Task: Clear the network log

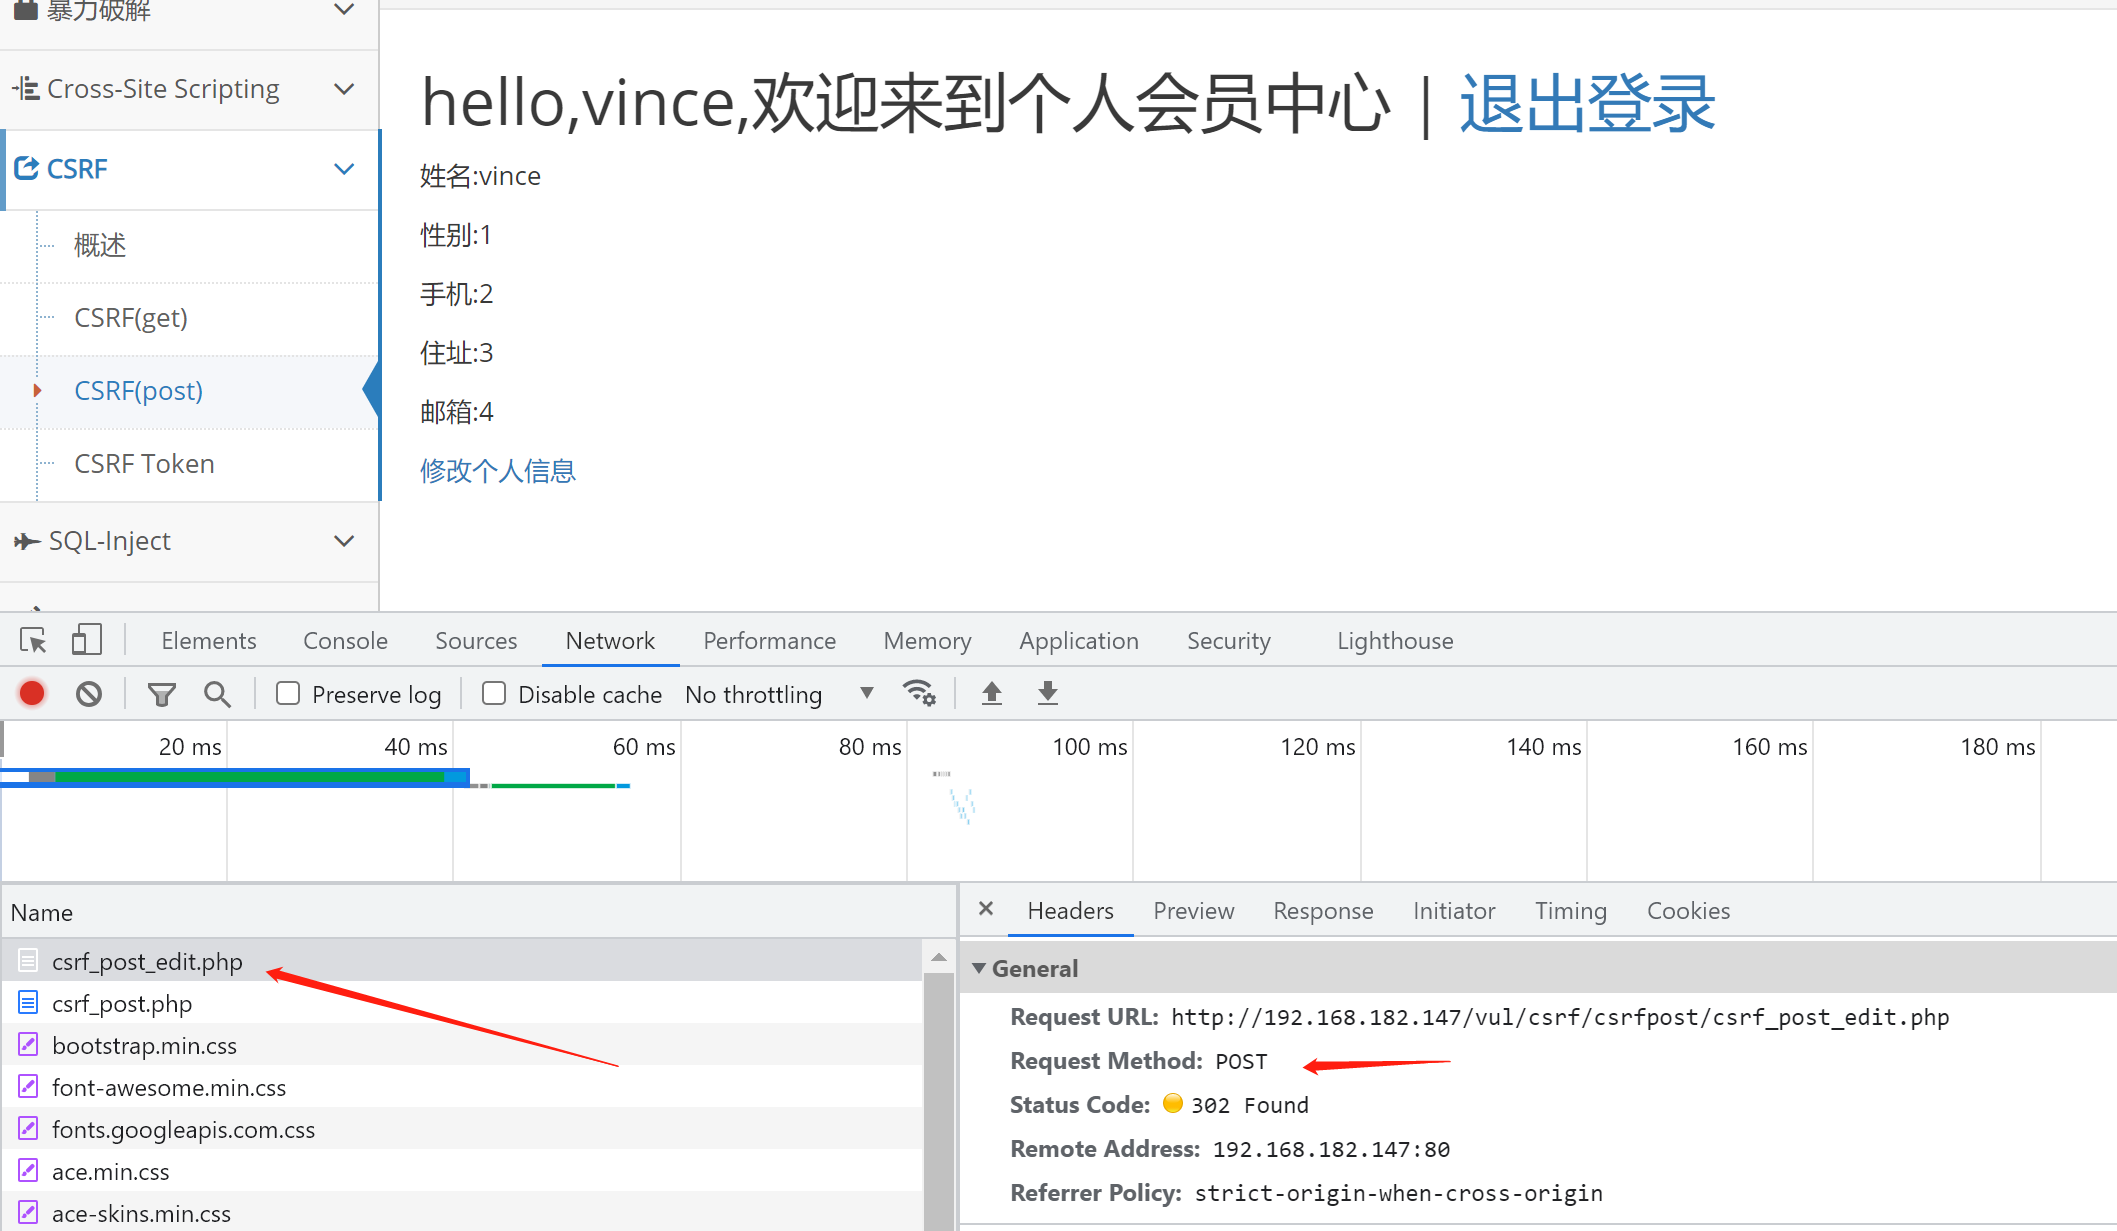Action: (x=89, y=693)
